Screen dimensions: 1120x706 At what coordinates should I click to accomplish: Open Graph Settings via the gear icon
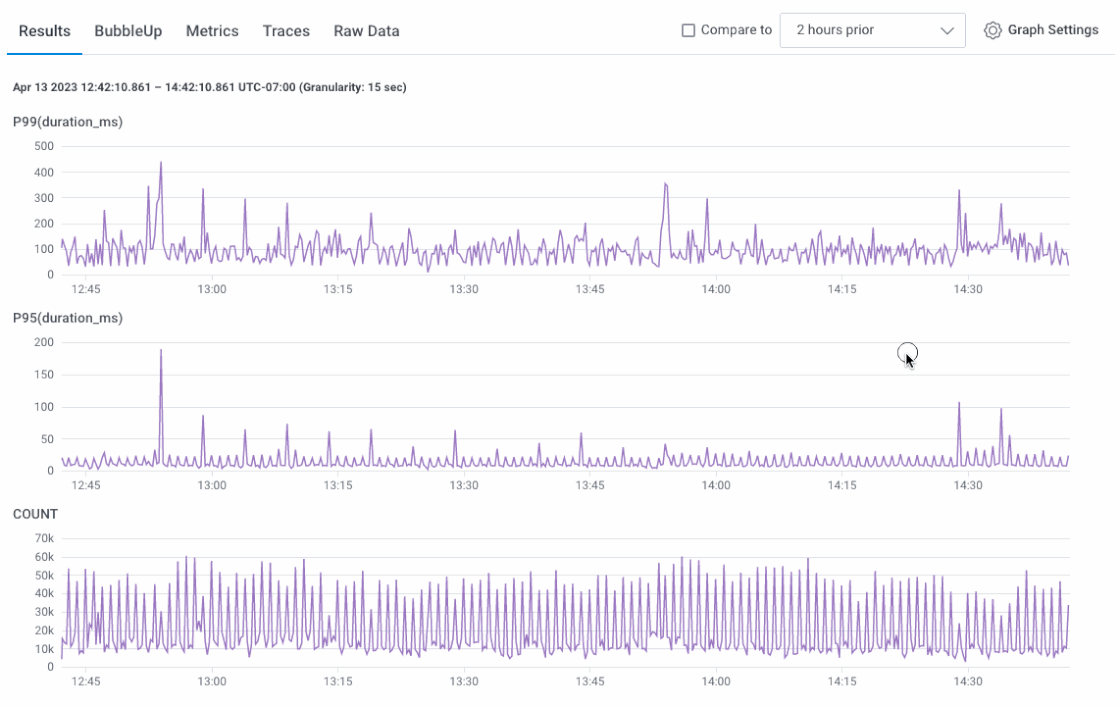point(992,30)
